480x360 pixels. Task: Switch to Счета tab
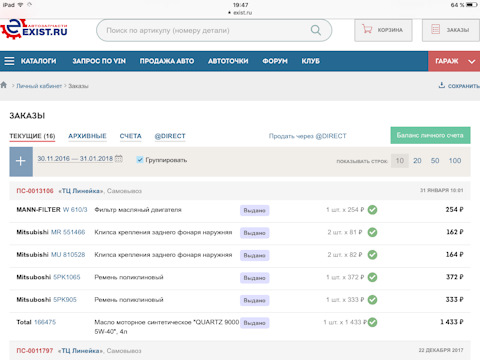[x=131, y=136]
